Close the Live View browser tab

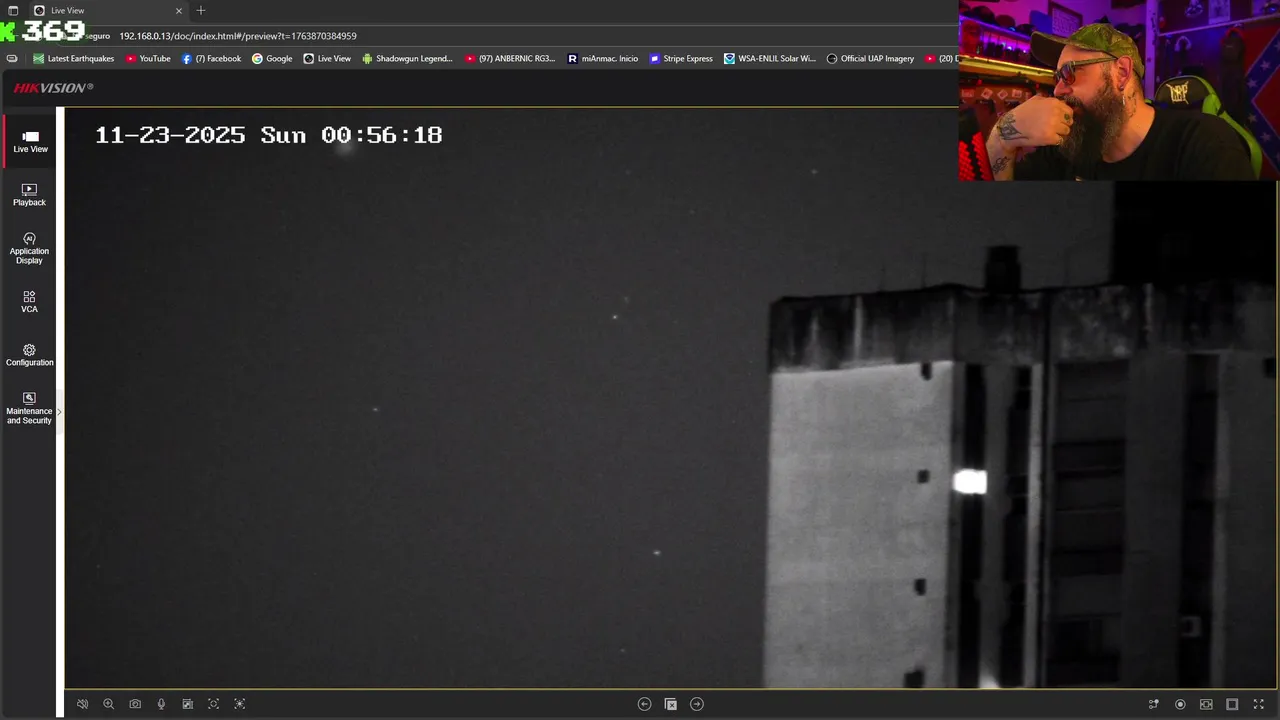tap(179, 11)
